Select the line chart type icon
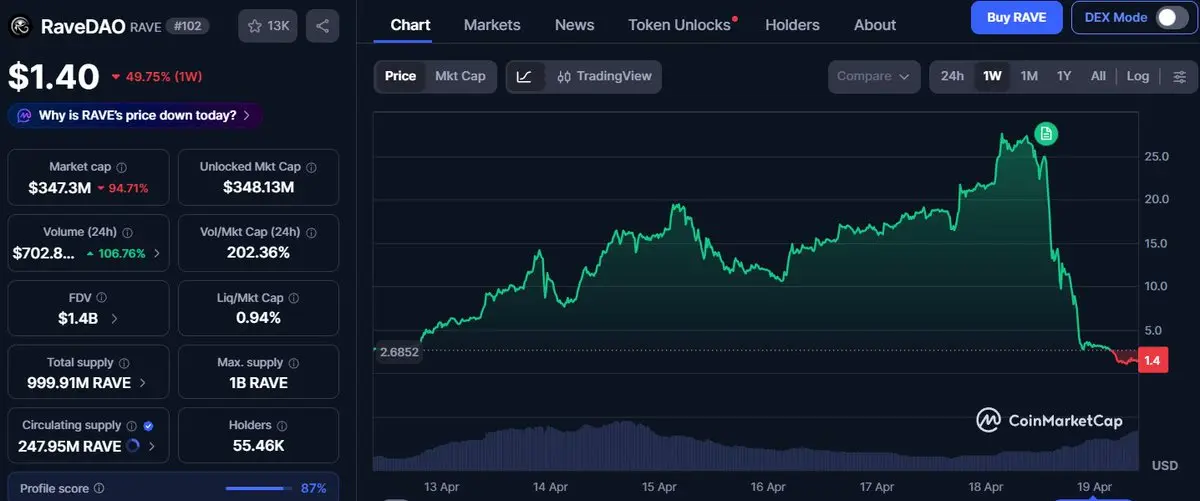 [x=526, y=76]
